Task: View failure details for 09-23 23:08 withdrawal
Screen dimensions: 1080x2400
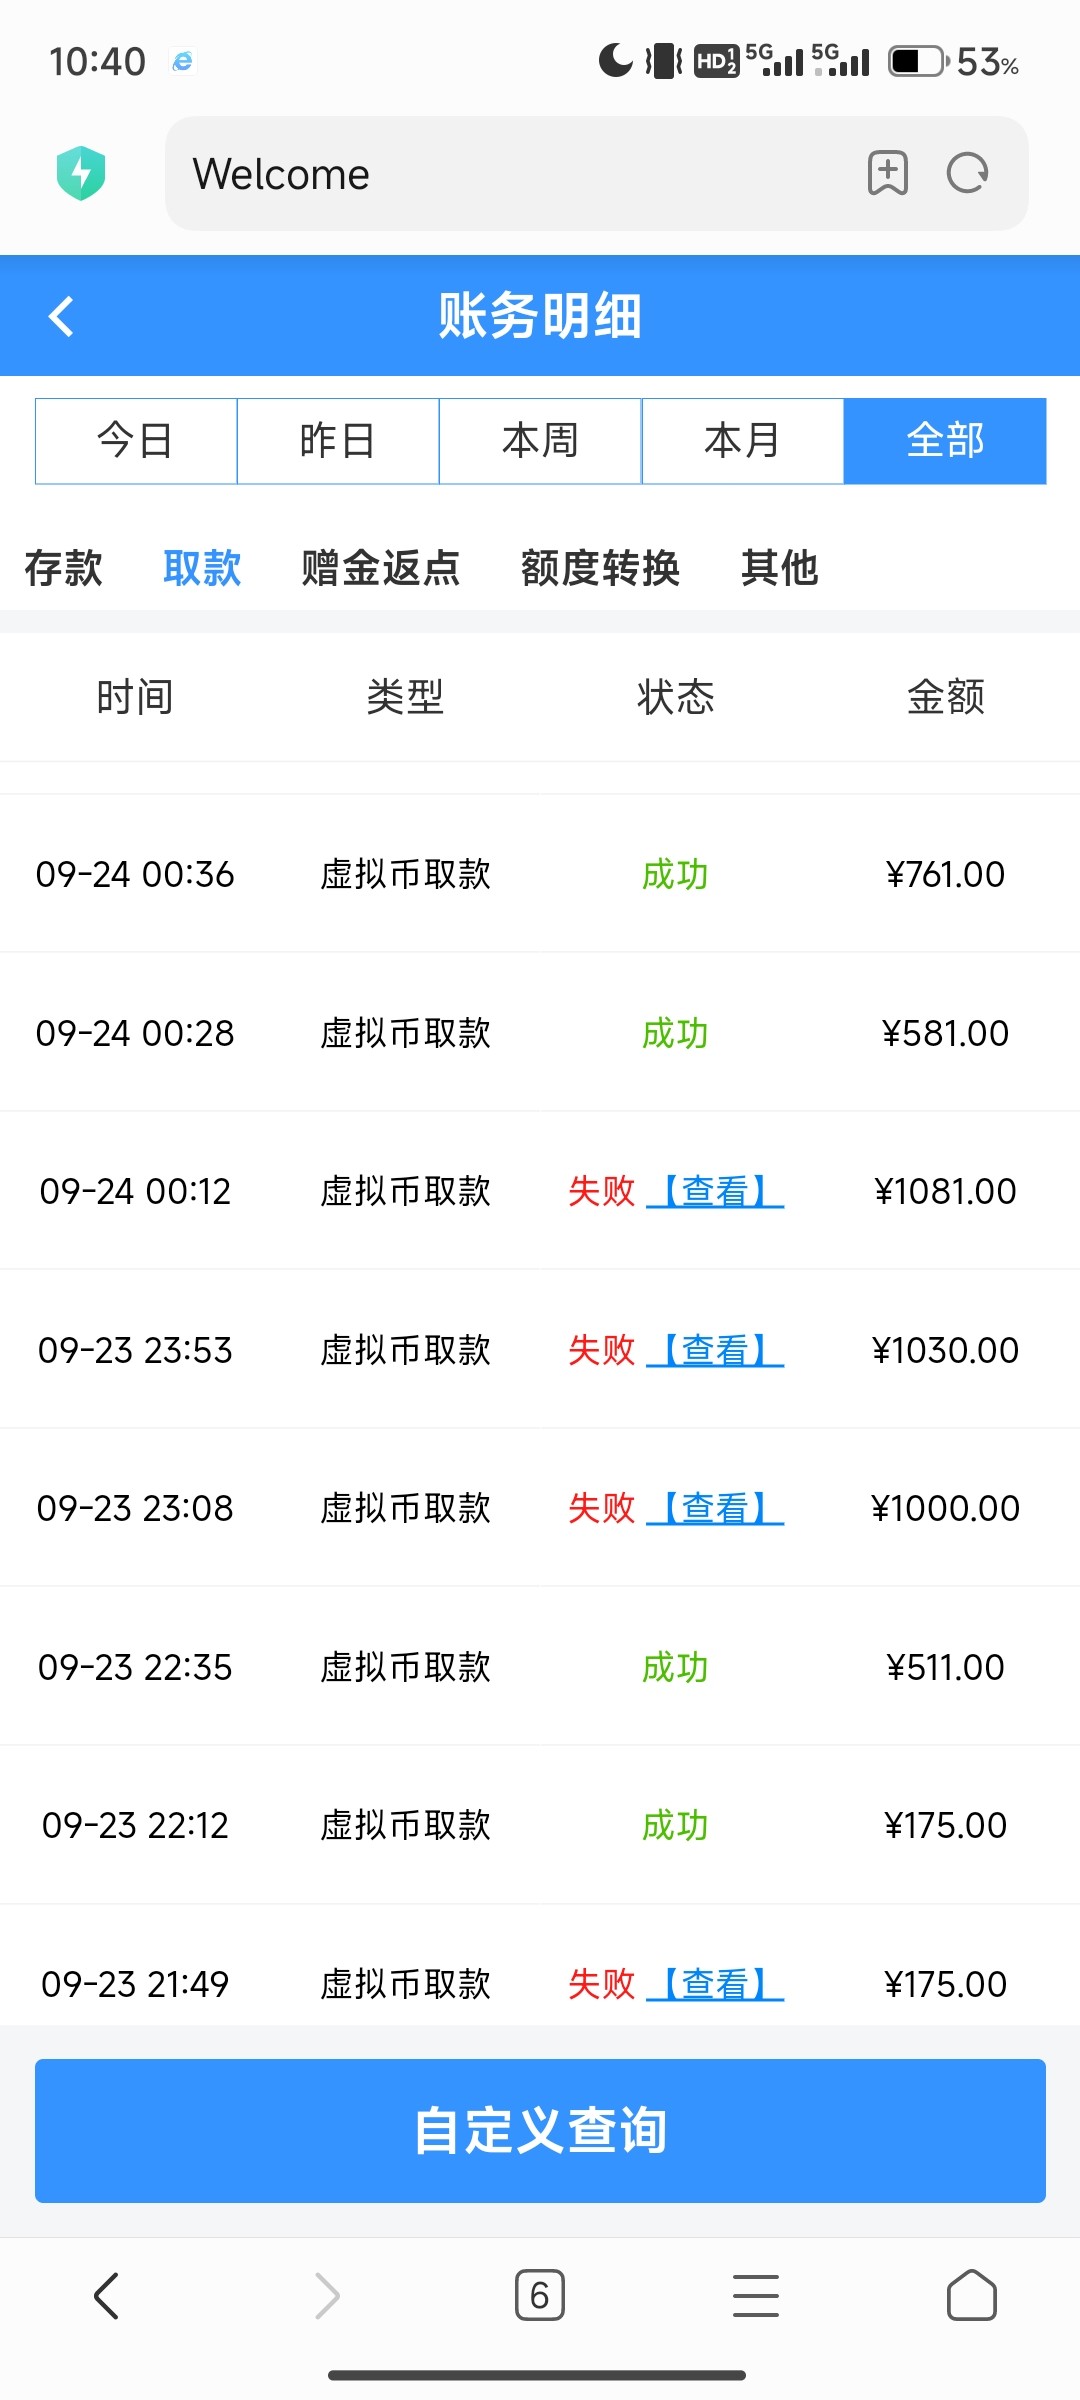Action: click(715, 1508)
